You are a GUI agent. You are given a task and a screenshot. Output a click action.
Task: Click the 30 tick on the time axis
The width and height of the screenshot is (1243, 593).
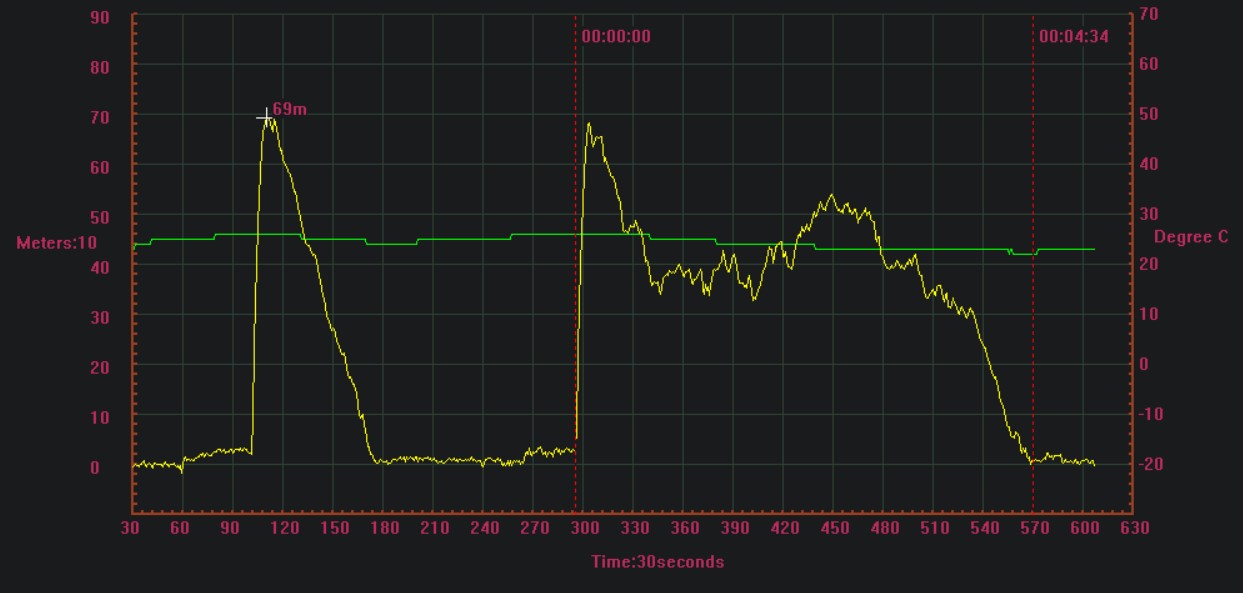click(x=133, y=528)
